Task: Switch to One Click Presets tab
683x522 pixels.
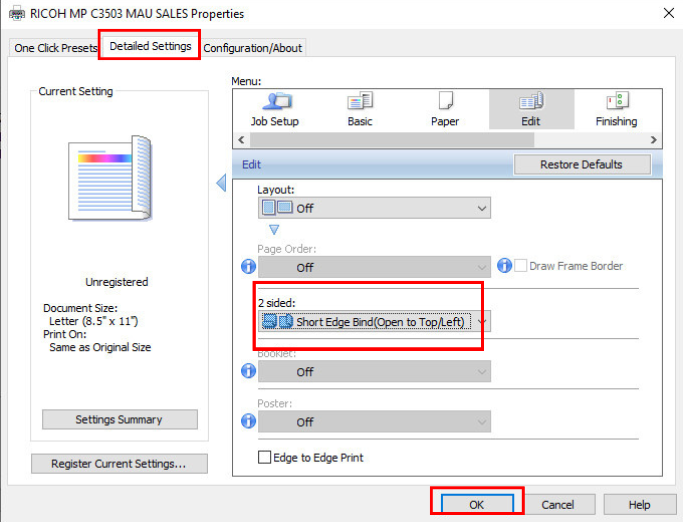Action: point(55,48)
